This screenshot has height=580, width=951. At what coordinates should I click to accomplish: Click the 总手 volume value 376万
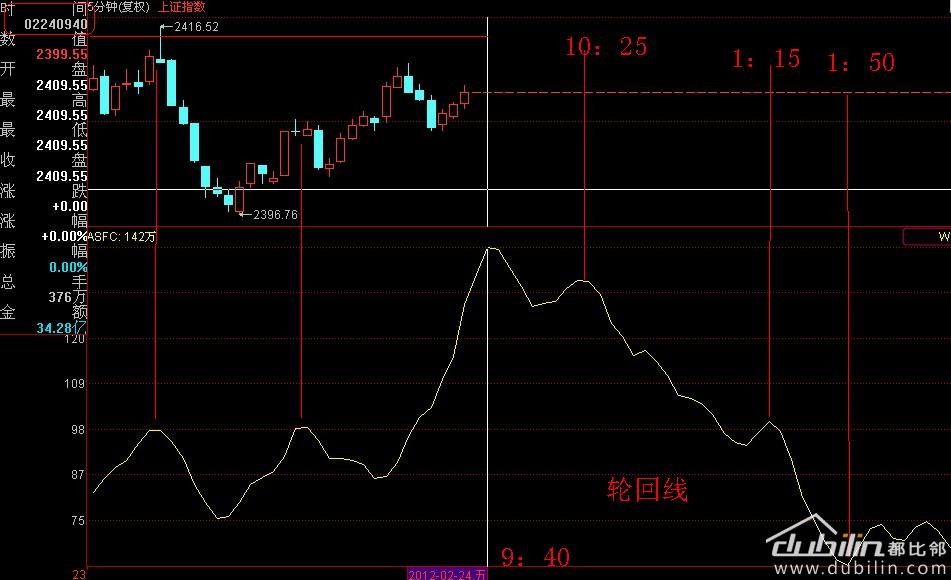pos(68,297)
